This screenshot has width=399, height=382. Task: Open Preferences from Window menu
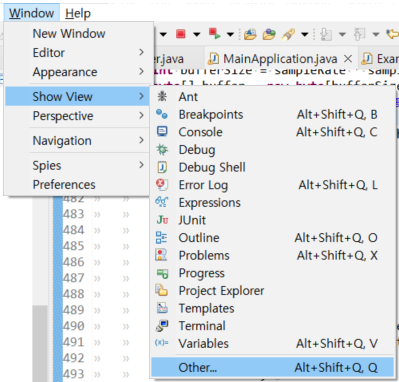77,184
